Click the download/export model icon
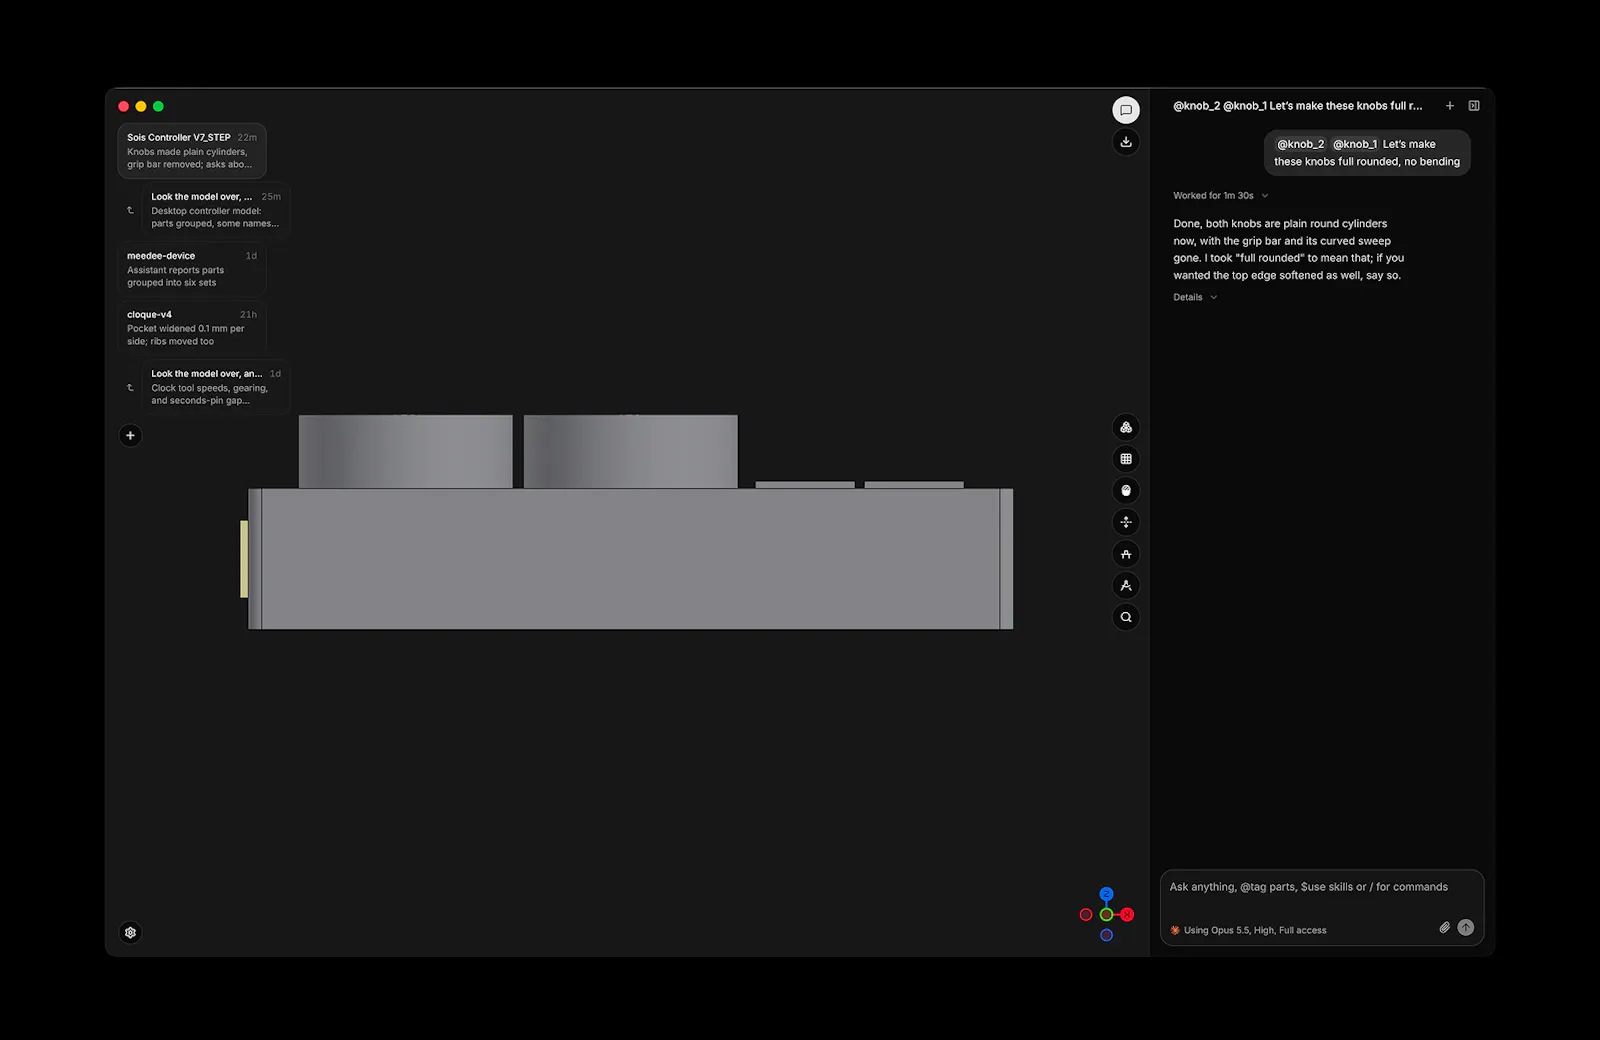This screenshot has height=1040, width=1600. click(1126, 142)
